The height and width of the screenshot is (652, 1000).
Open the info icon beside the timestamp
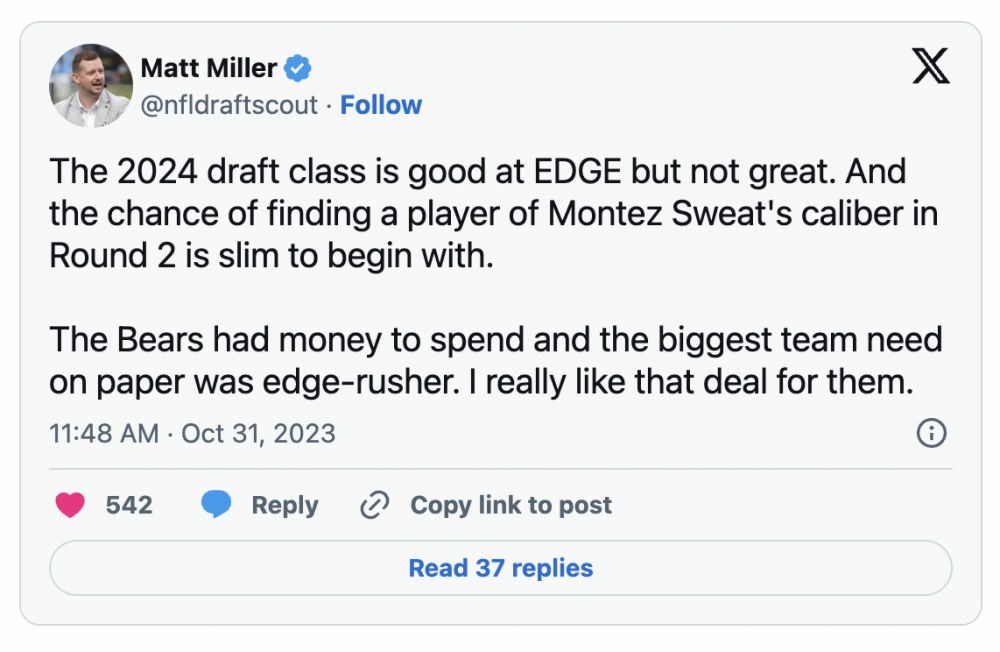click(931, 433)
